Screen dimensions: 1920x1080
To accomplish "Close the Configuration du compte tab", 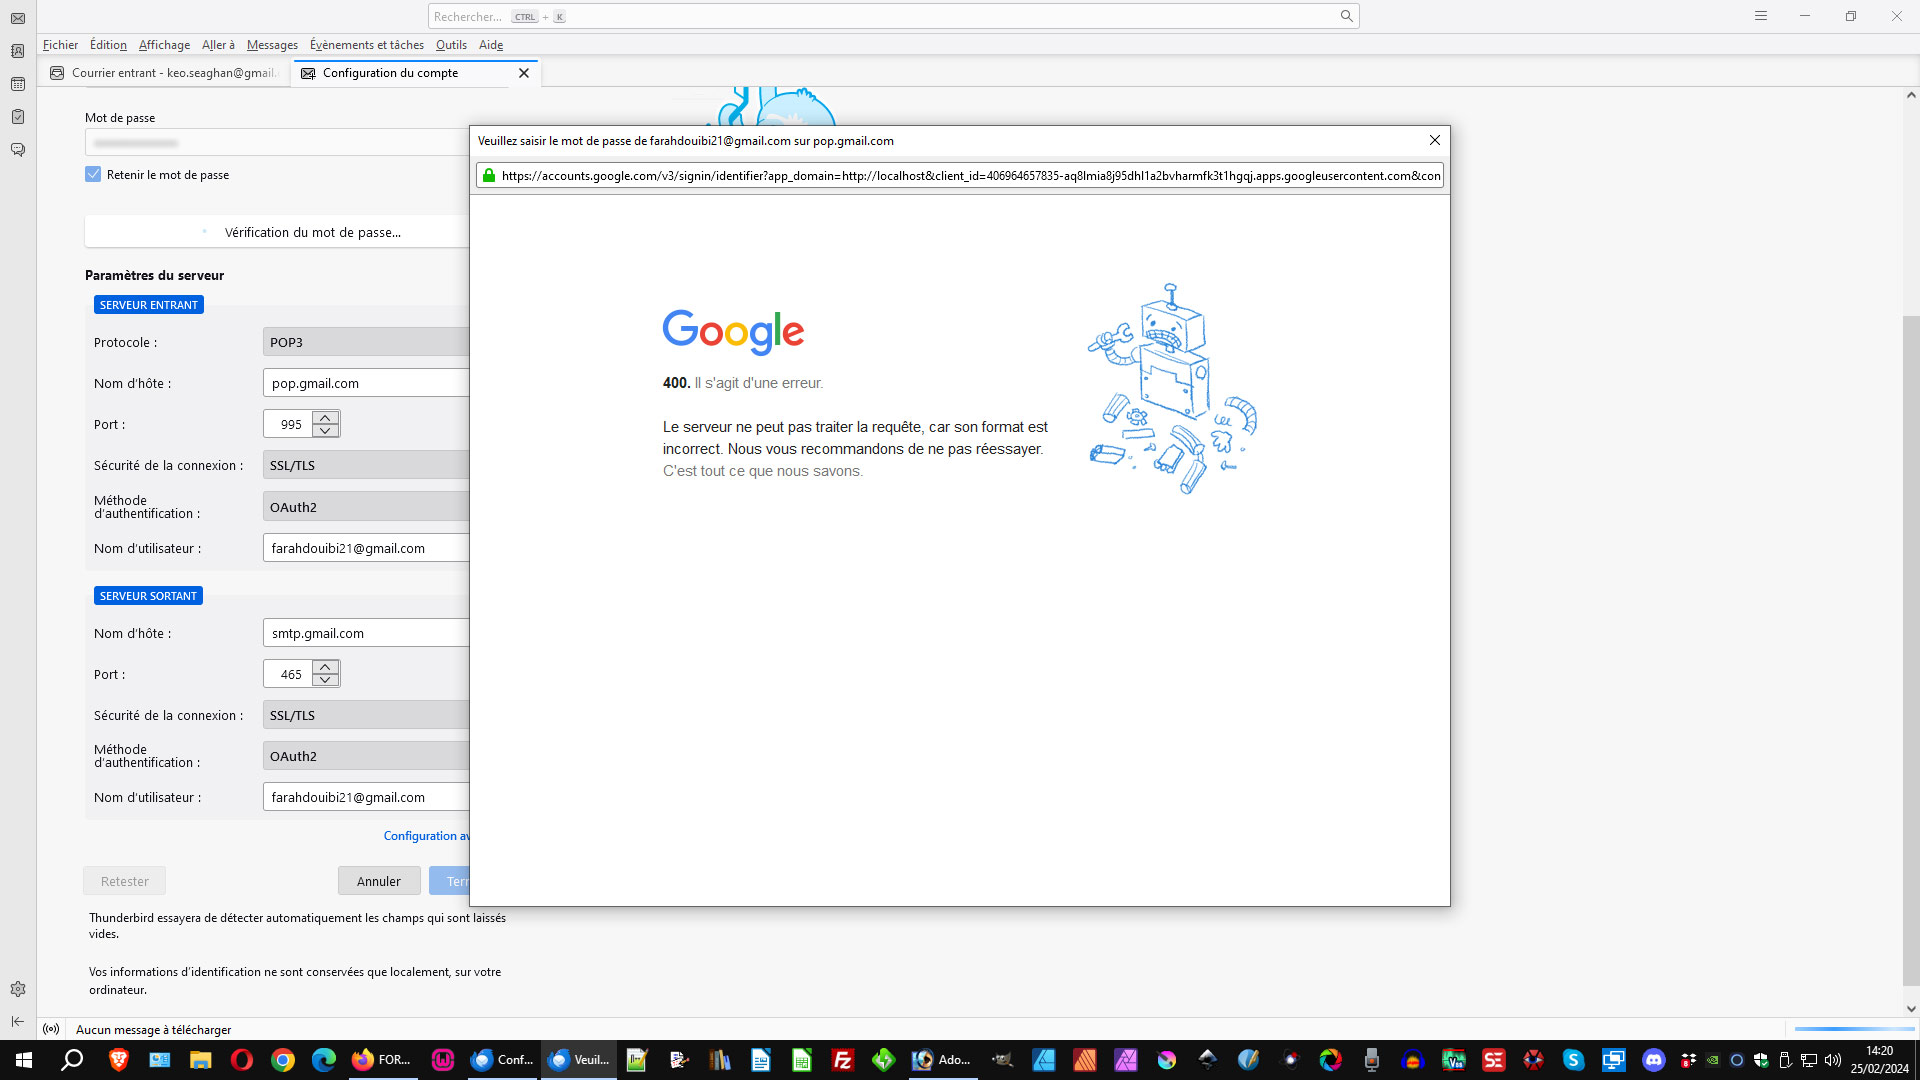I will click(x=524, y=73).
